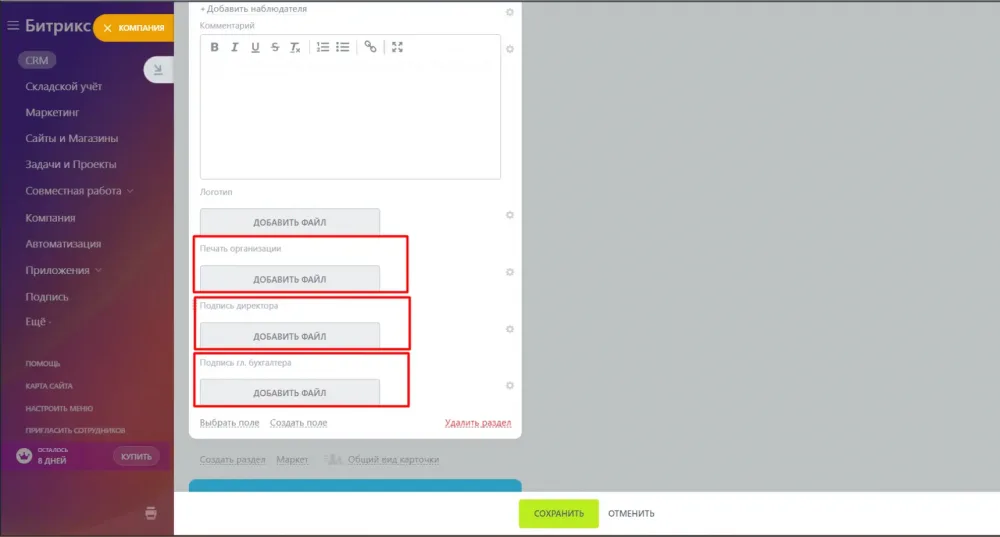Insert numbered list in comment
Screen dimensions: 1000x537
[x=323, y=47]
